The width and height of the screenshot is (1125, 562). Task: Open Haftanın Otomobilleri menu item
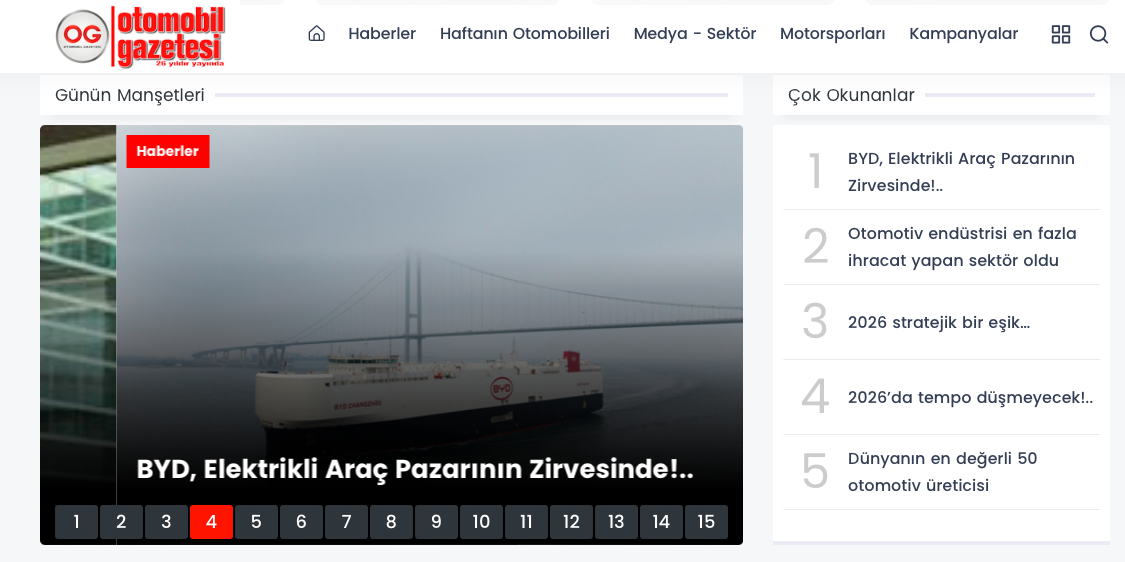[x=524, y=34]
